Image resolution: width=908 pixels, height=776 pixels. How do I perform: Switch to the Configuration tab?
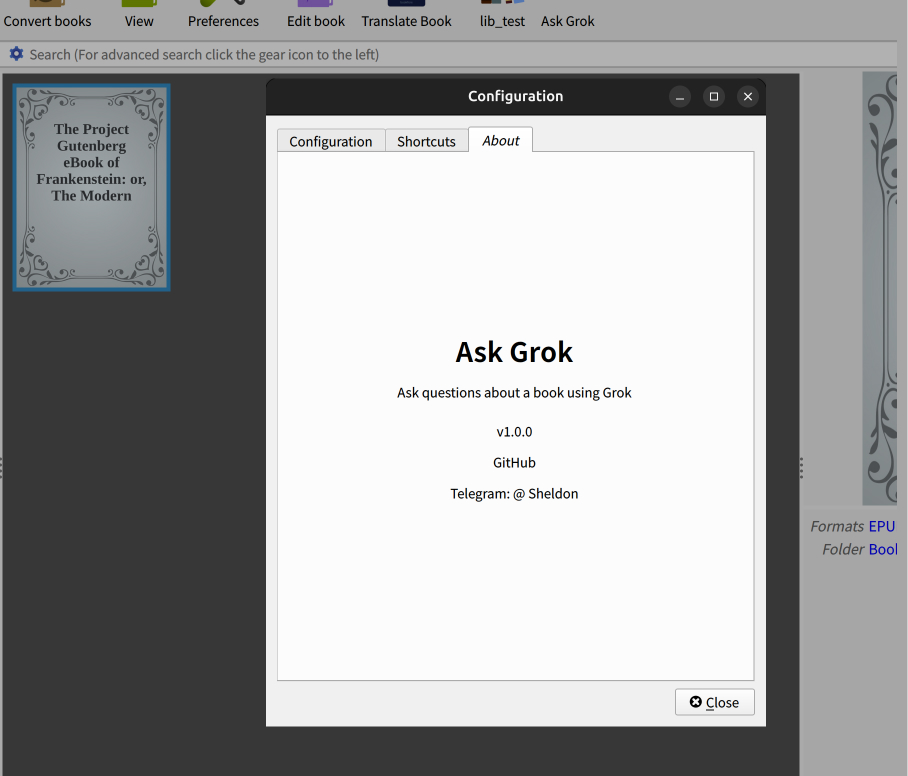(331, 141)
